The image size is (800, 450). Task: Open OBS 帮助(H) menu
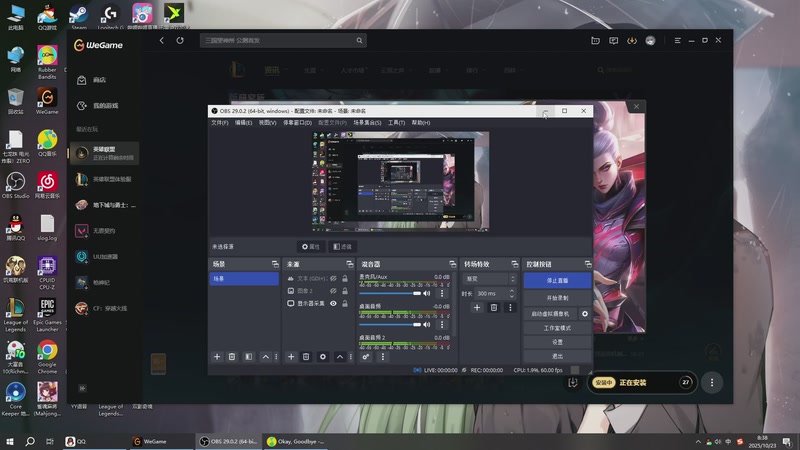[421, 123]
